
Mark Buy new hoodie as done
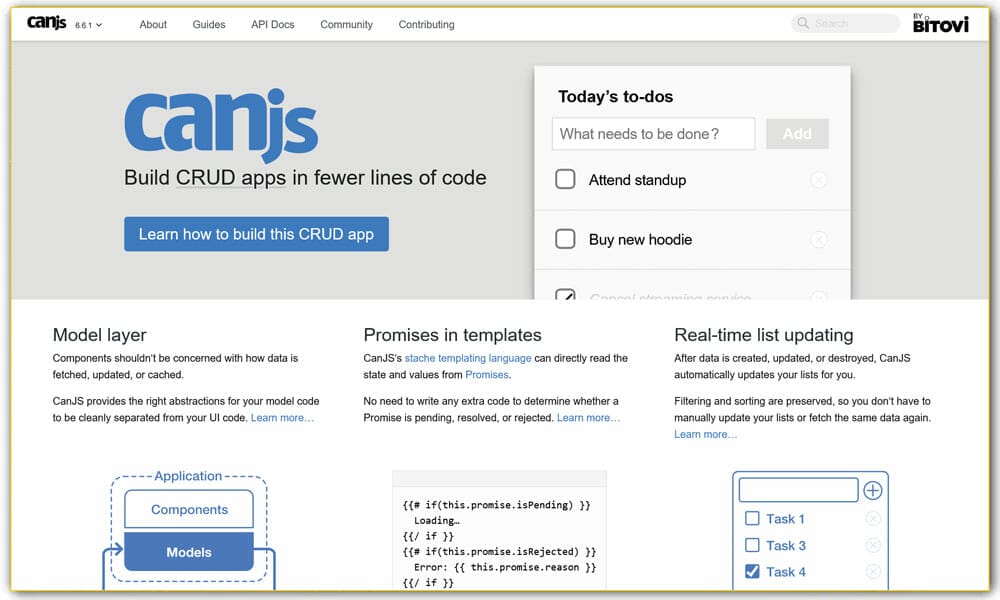[565, 239]
